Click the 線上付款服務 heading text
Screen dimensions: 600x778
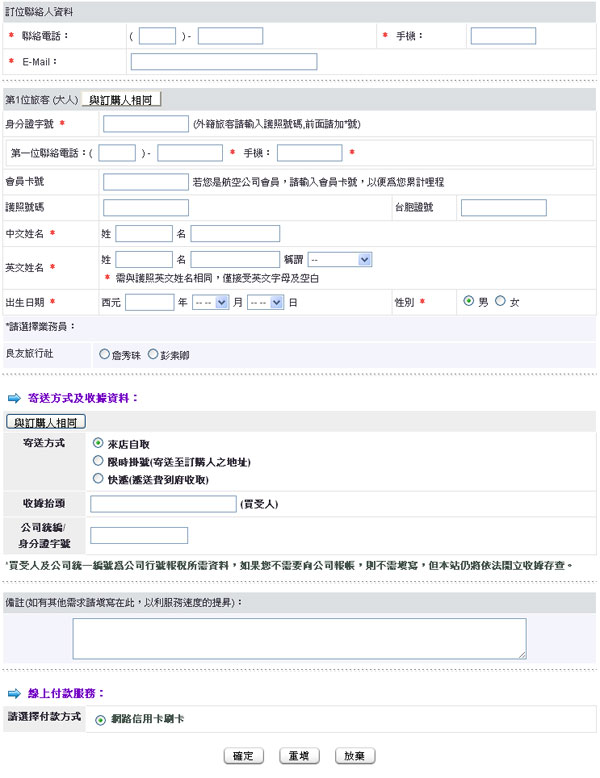coord(66,694)
